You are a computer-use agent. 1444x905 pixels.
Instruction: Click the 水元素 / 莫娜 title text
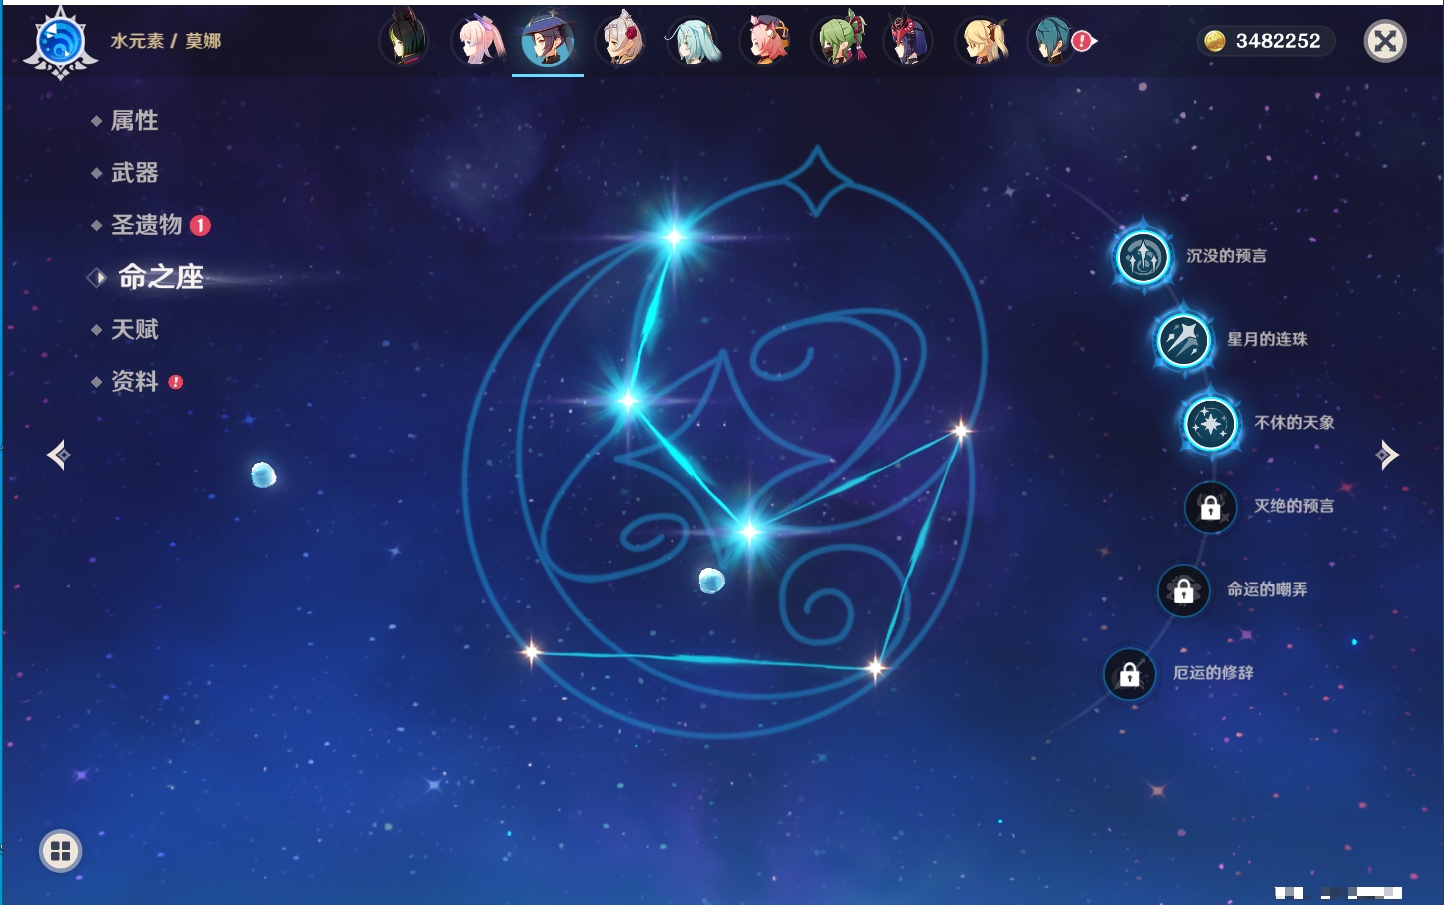coord(166,41)
